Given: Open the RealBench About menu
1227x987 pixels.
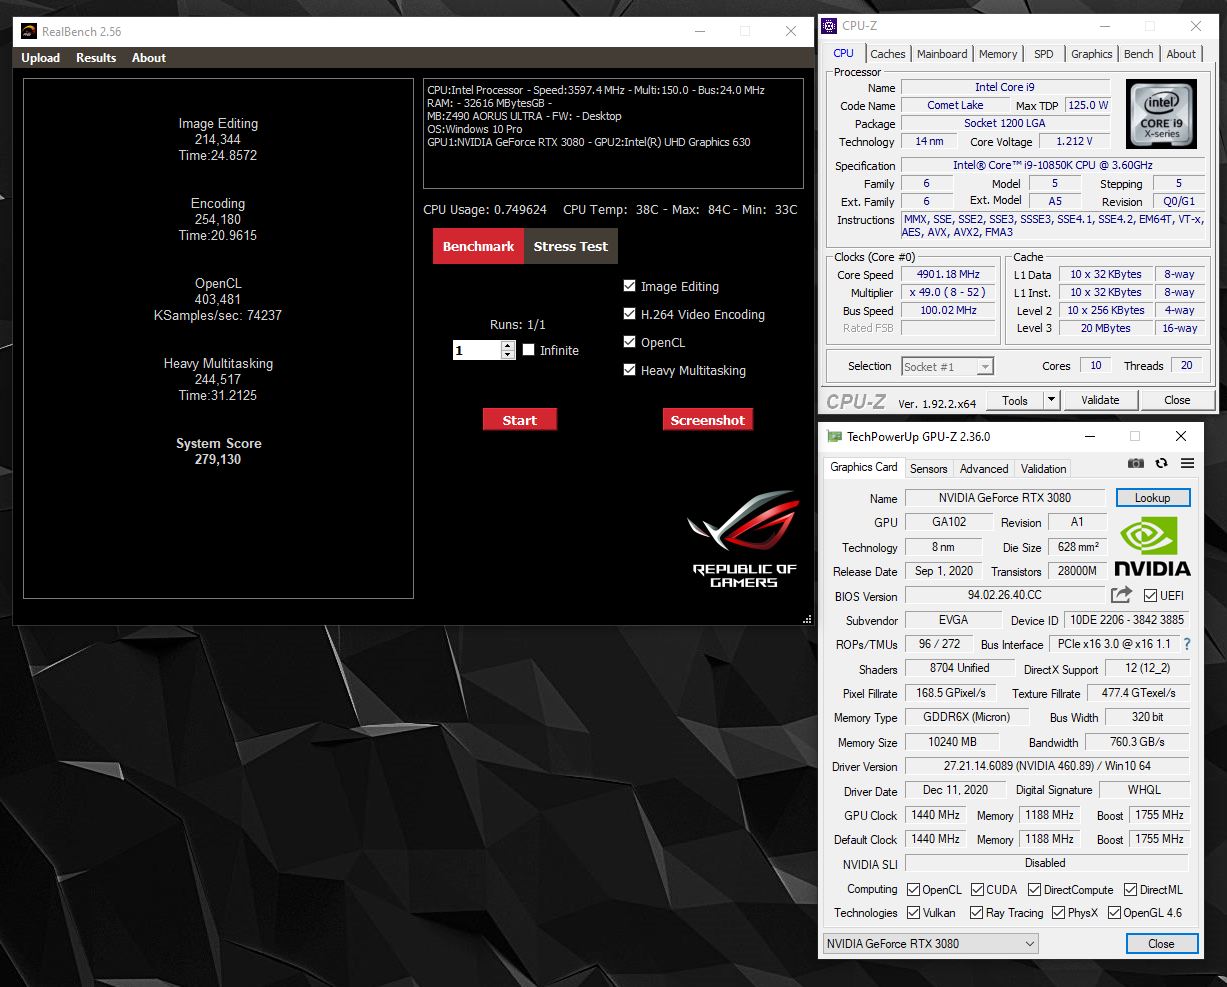Looking at the screenshot, I should [x=149, y=58].
